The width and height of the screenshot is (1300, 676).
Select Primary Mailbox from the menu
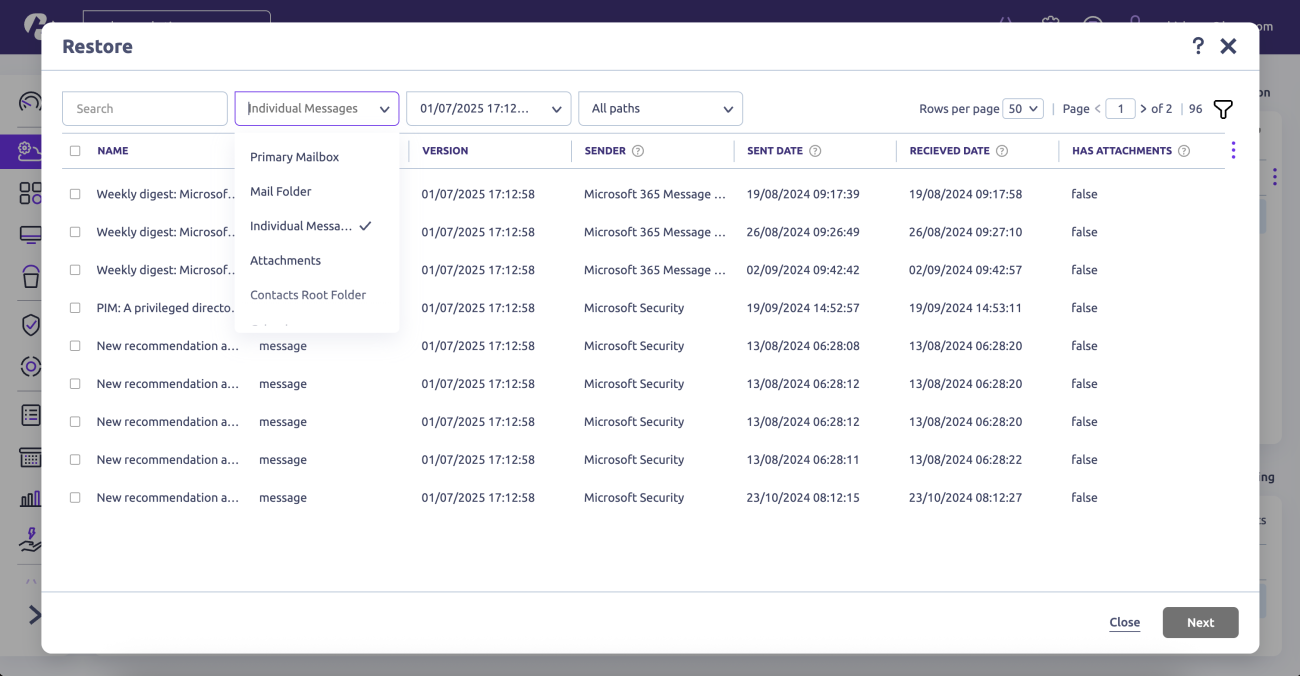(294, 156)
